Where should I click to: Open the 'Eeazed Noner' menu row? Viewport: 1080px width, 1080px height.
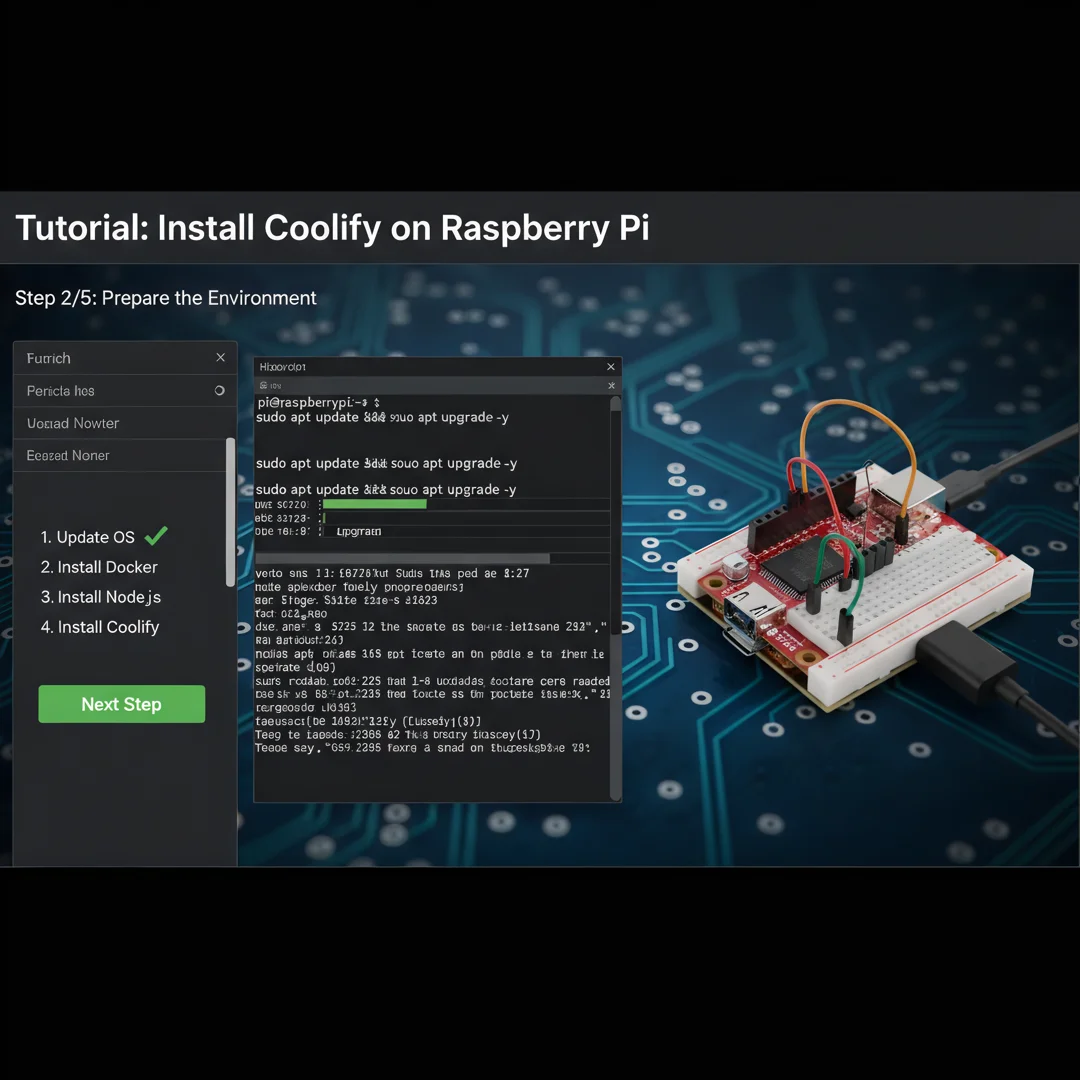pyautogui.click(x=120, y=455)
